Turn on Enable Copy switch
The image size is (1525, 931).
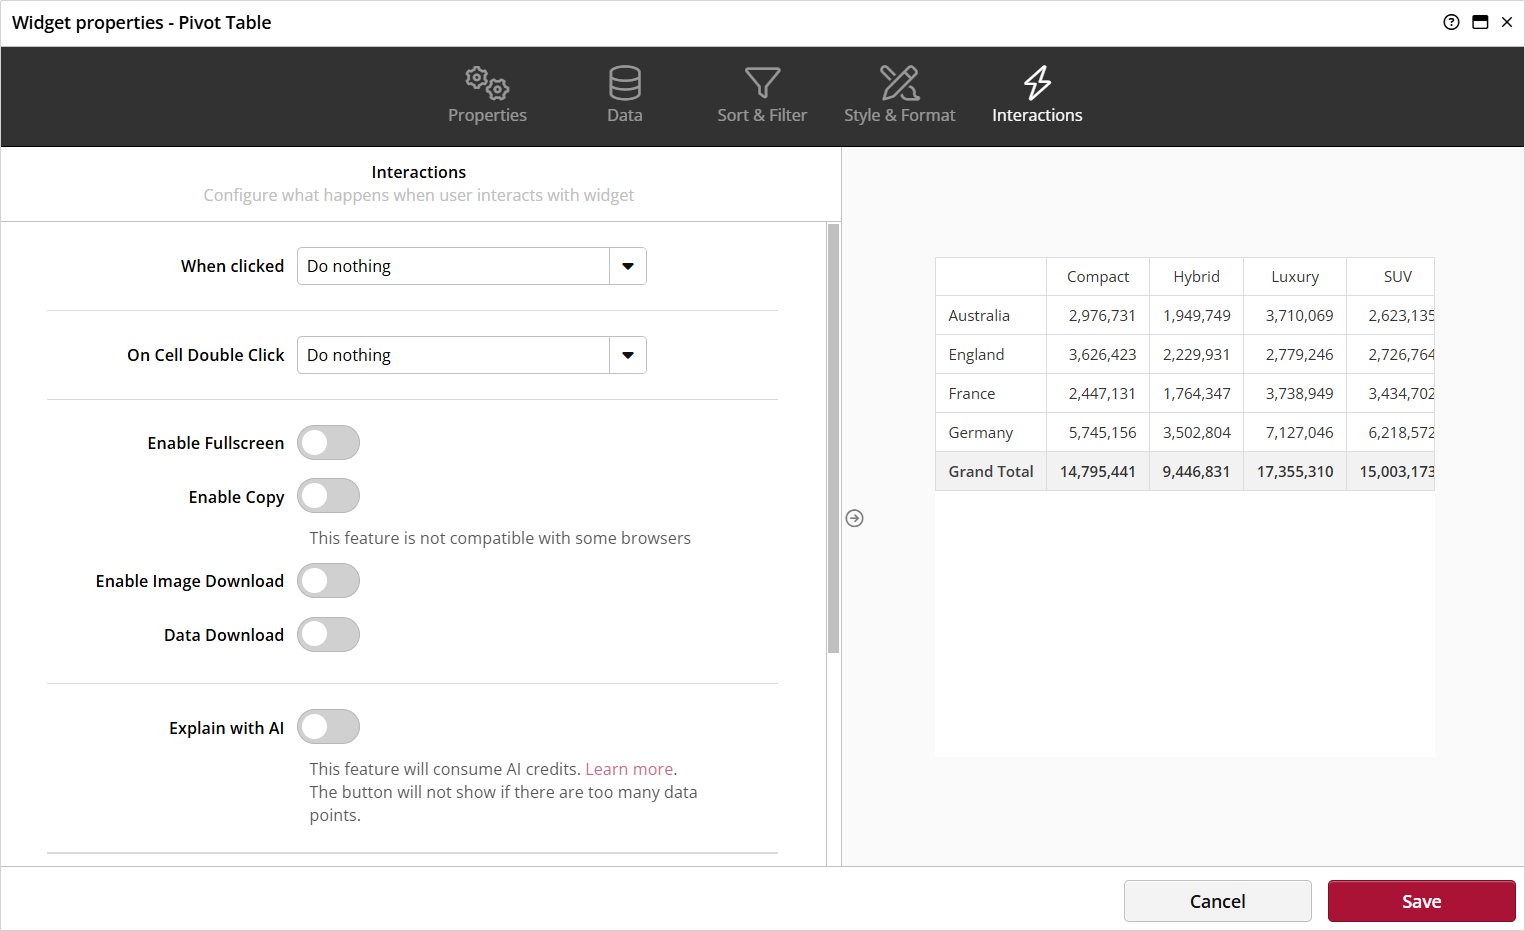click(328, 497)
